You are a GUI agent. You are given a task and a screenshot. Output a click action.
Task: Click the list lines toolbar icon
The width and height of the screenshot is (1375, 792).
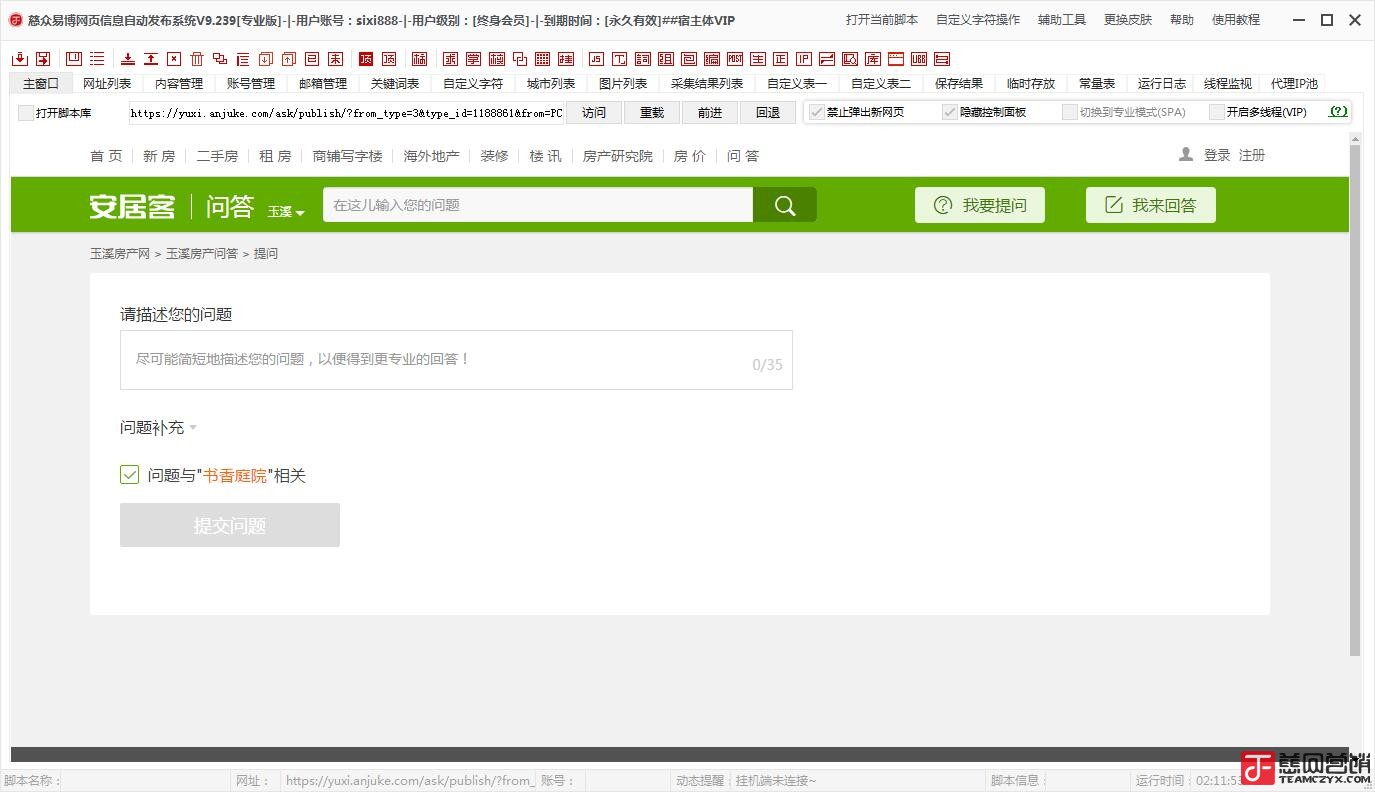click(x=97, y=59)
